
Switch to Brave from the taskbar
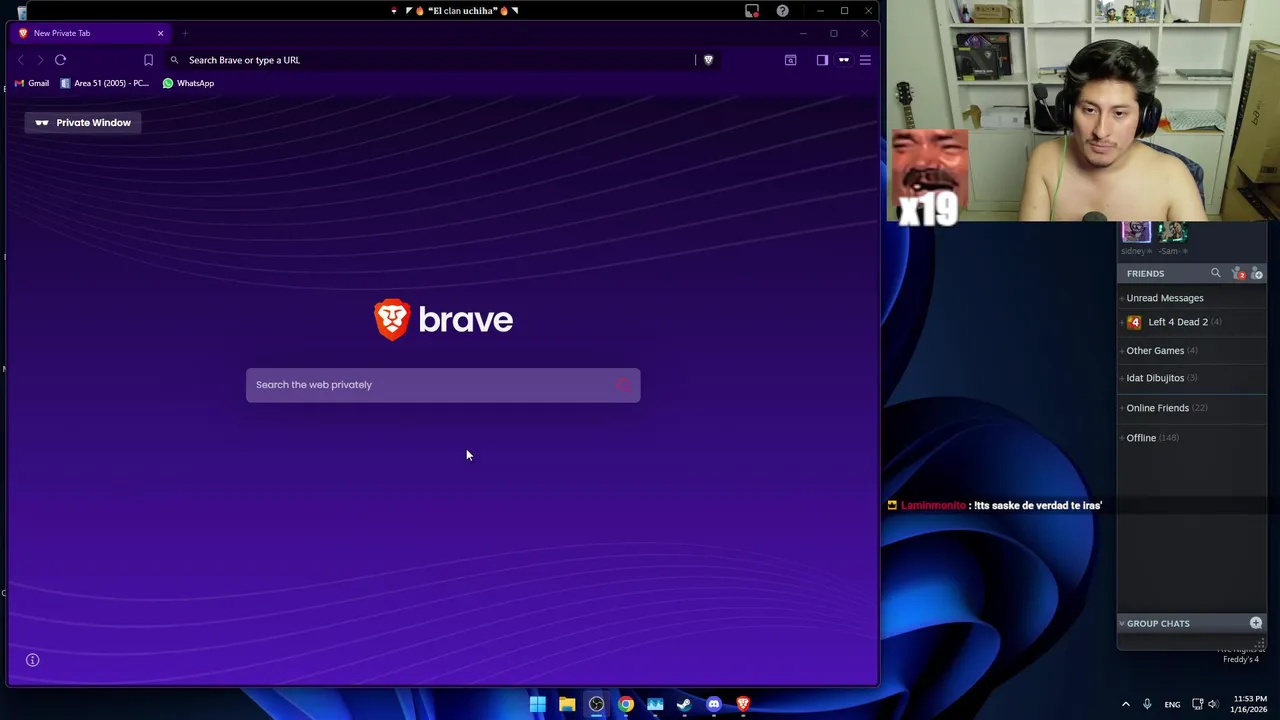click(743, 704)
